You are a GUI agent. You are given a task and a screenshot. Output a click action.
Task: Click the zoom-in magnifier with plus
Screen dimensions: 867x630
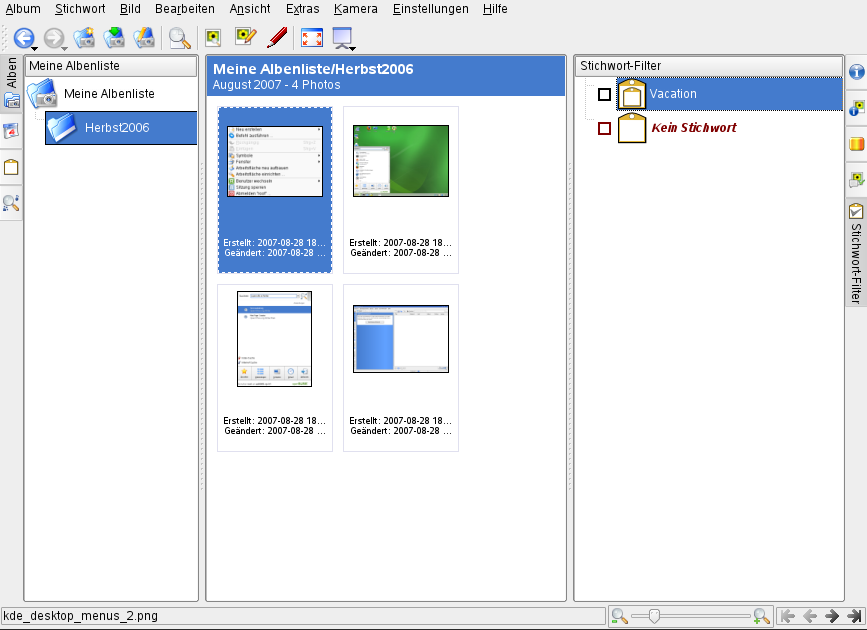(x=761, y=616)
